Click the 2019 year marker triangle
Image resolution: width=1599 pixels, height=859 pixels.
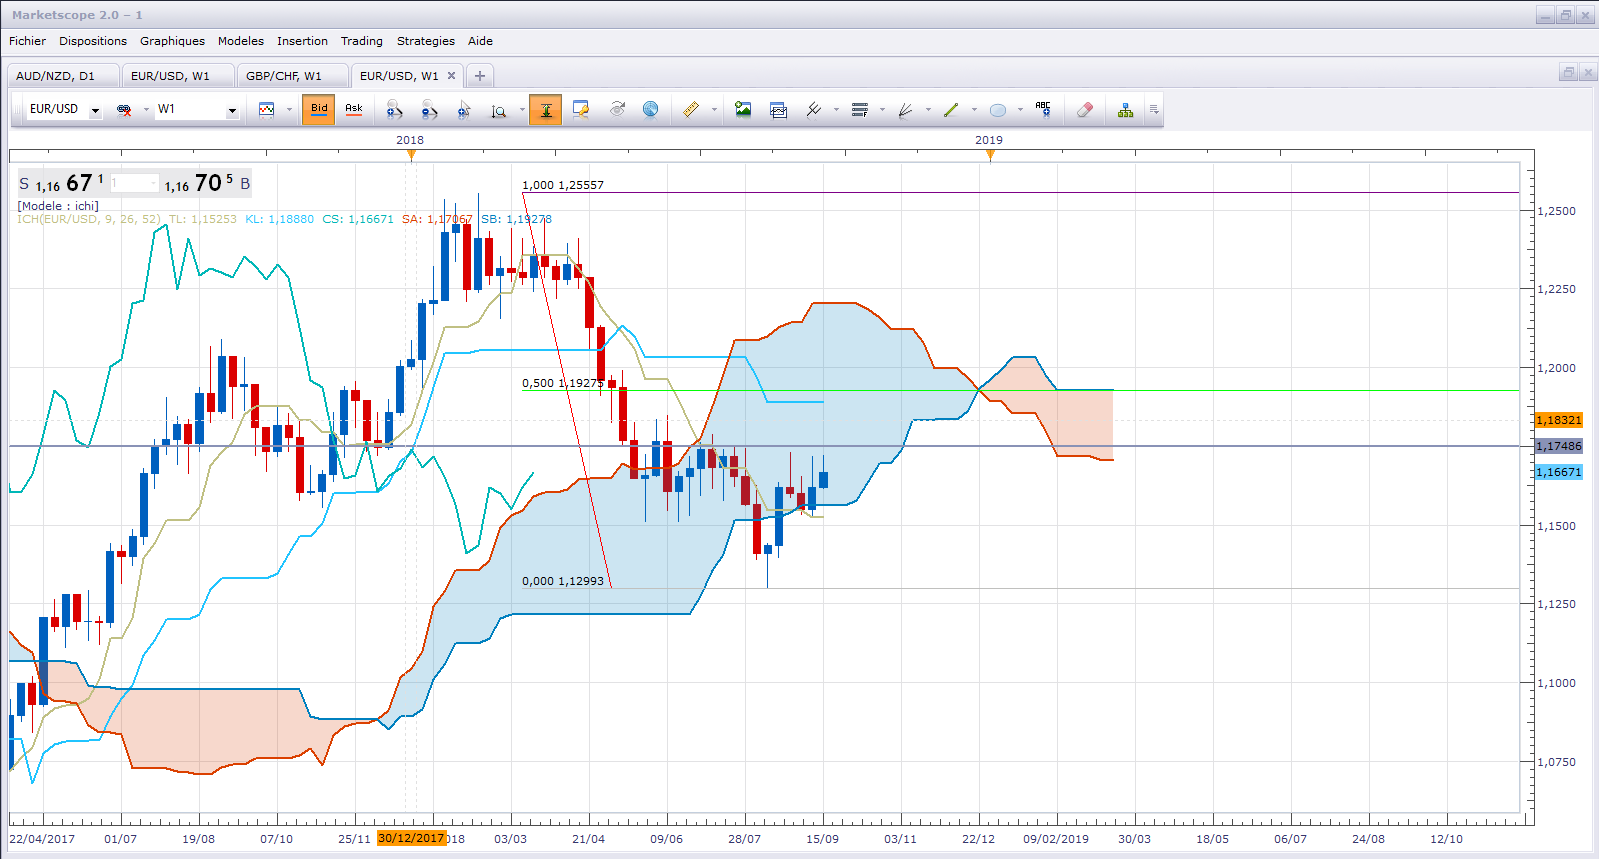990,154
